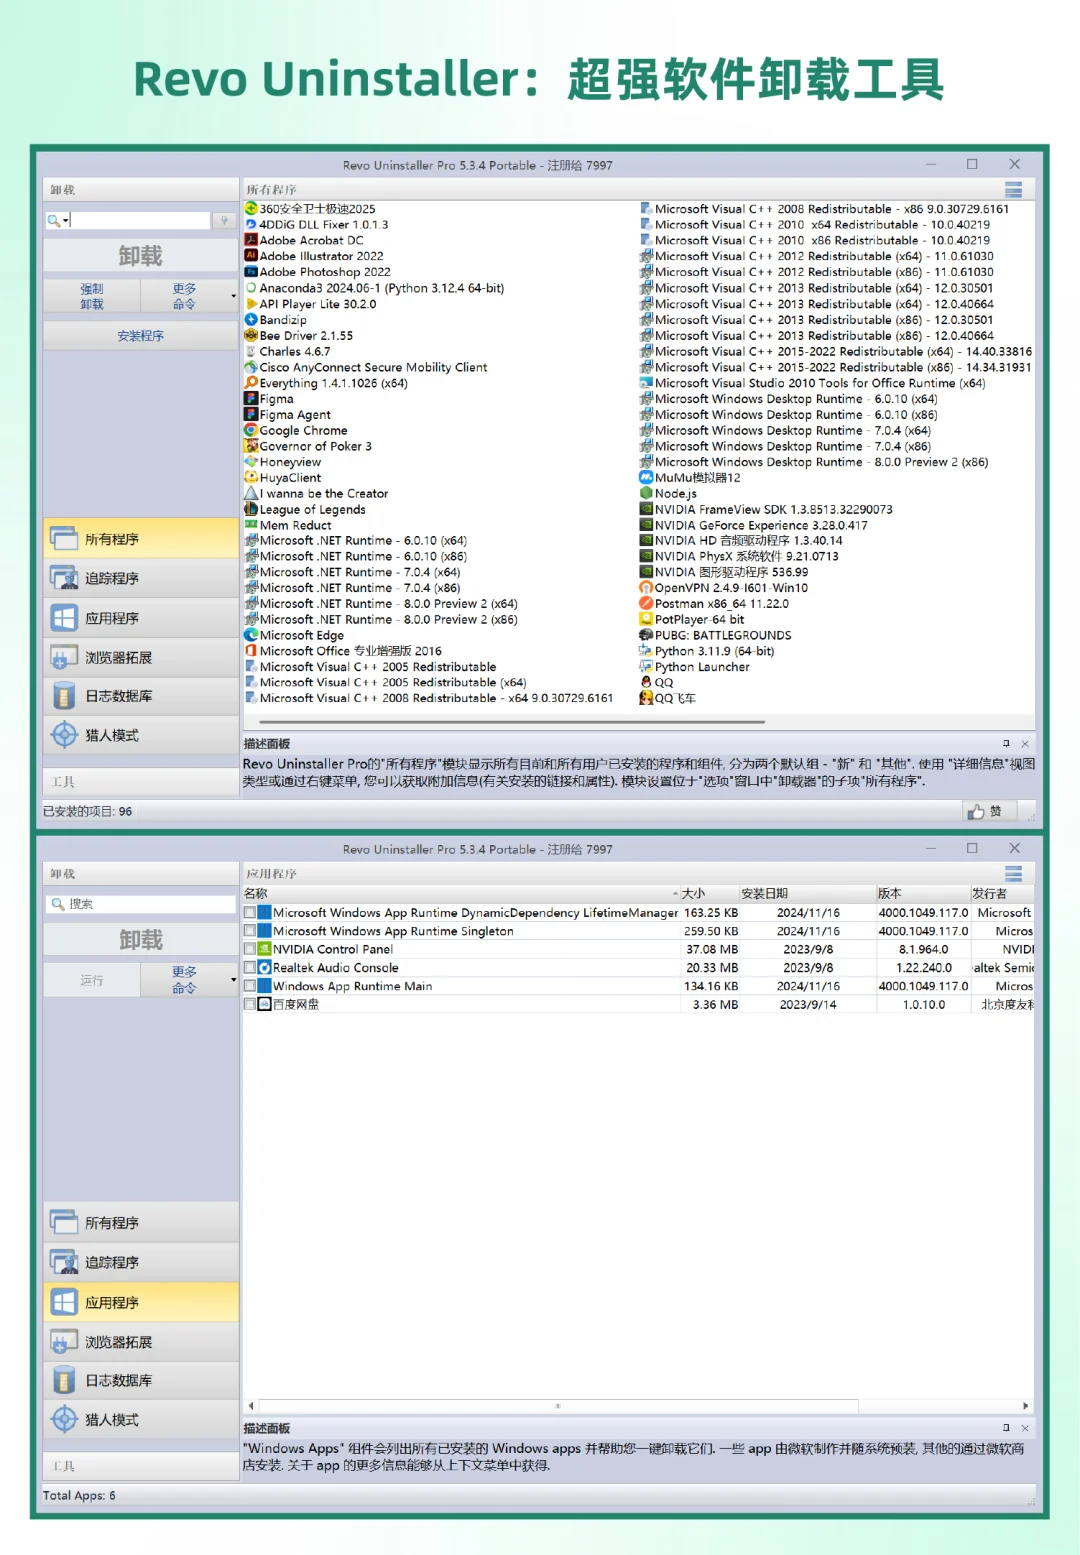This screenshot has height=1555, width=1080.
Task: Click horizontal scrollbar in bottom window list
Action: [558, 1405]
